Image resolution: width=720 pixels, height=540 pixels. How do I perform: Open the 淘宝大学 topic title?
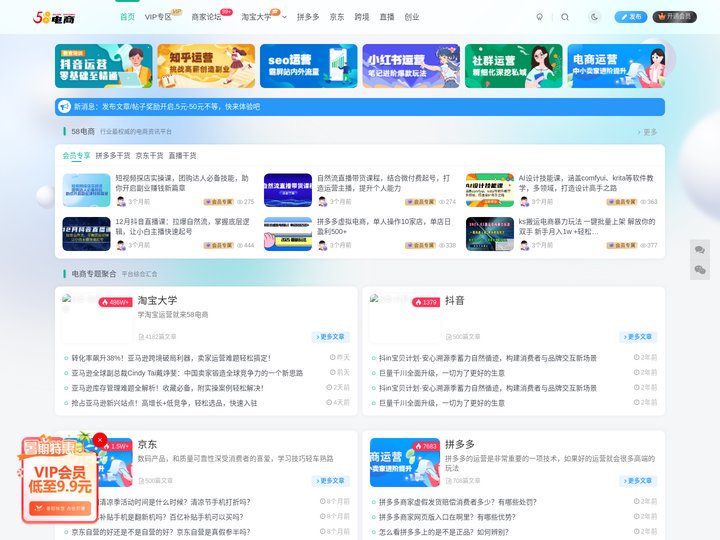[158, 300]
